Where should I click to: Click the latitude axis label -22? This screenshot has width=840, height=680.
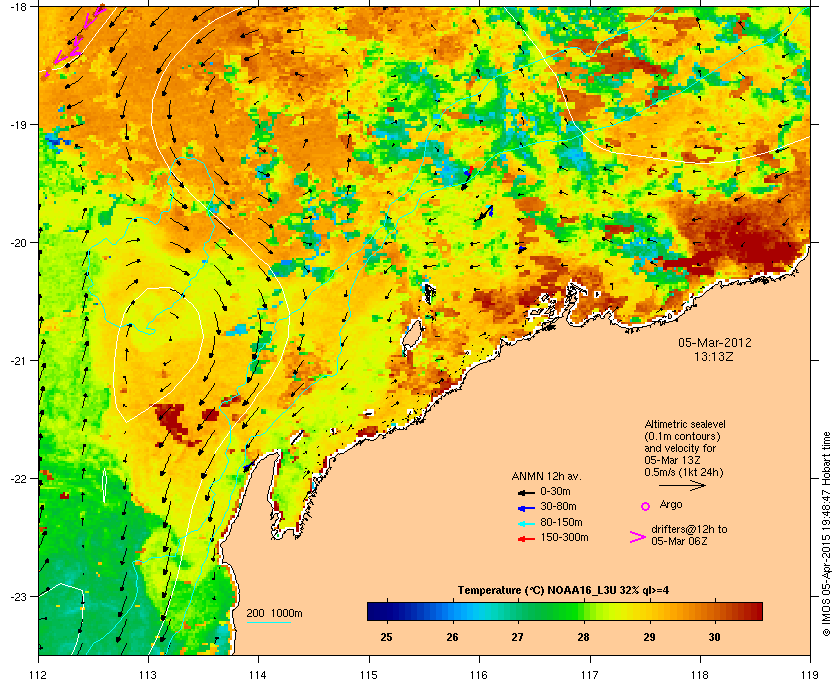pos(18,478)
